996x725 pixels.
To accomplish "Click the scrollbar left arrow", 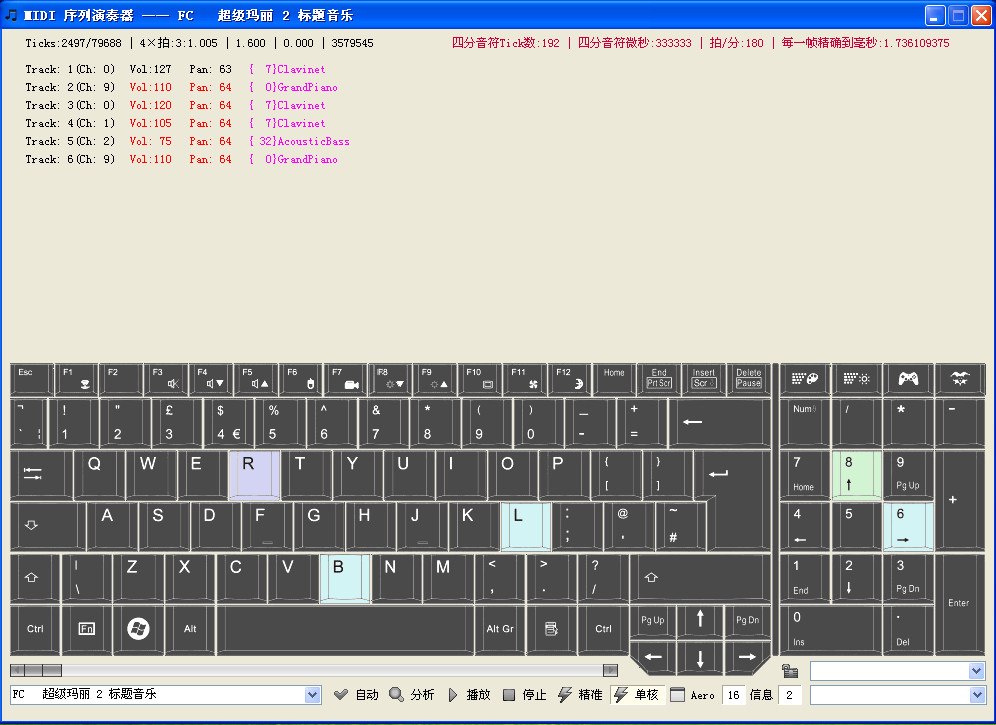I will coord(17,670).
